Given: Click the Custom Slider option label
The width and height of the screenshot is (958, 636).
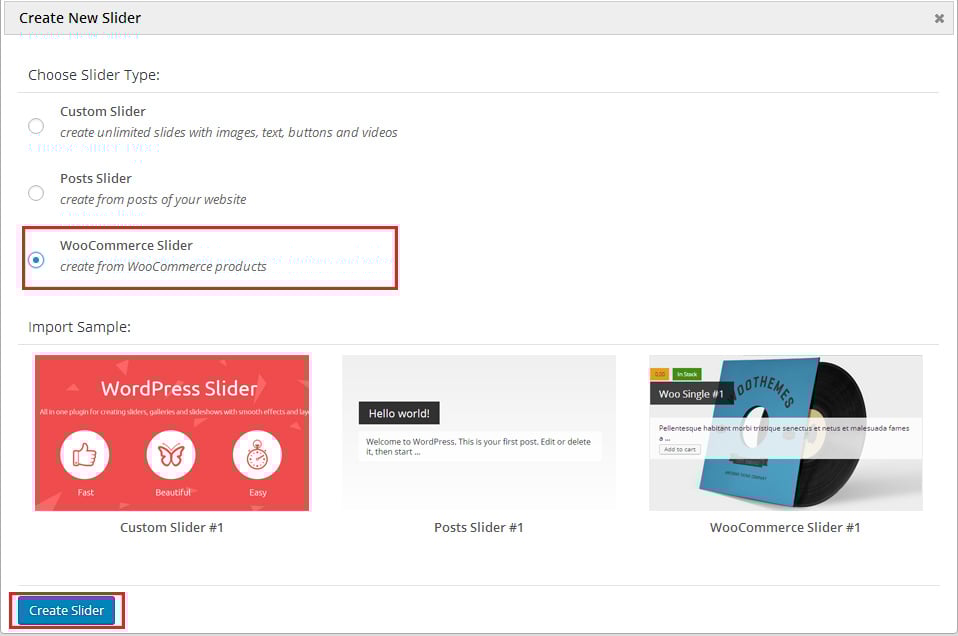Looking at the screenshot, I should (x=102, y=112).
